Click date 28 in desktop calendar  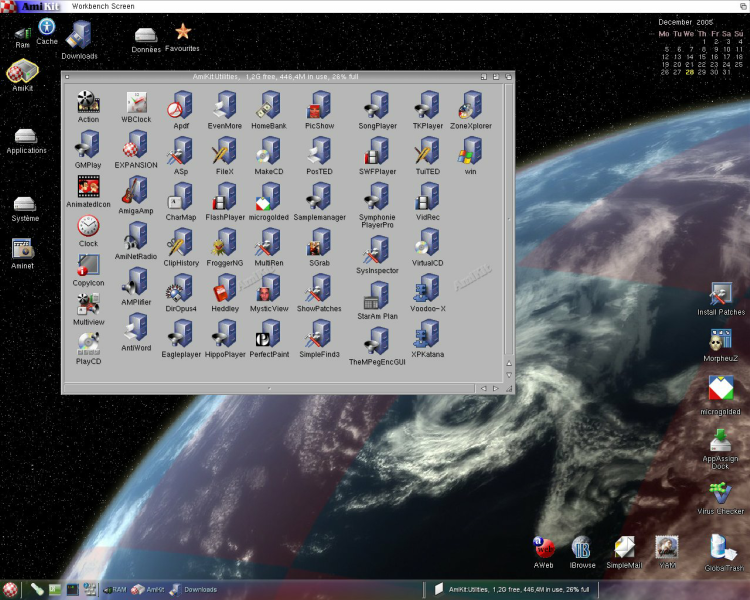[689, 72]
